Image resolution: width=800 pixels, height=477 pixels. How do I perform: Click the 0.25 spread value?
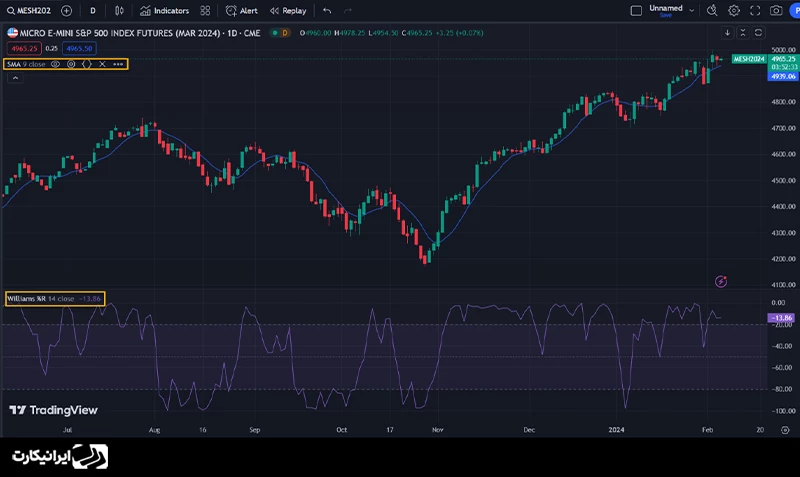pos(52,48)
